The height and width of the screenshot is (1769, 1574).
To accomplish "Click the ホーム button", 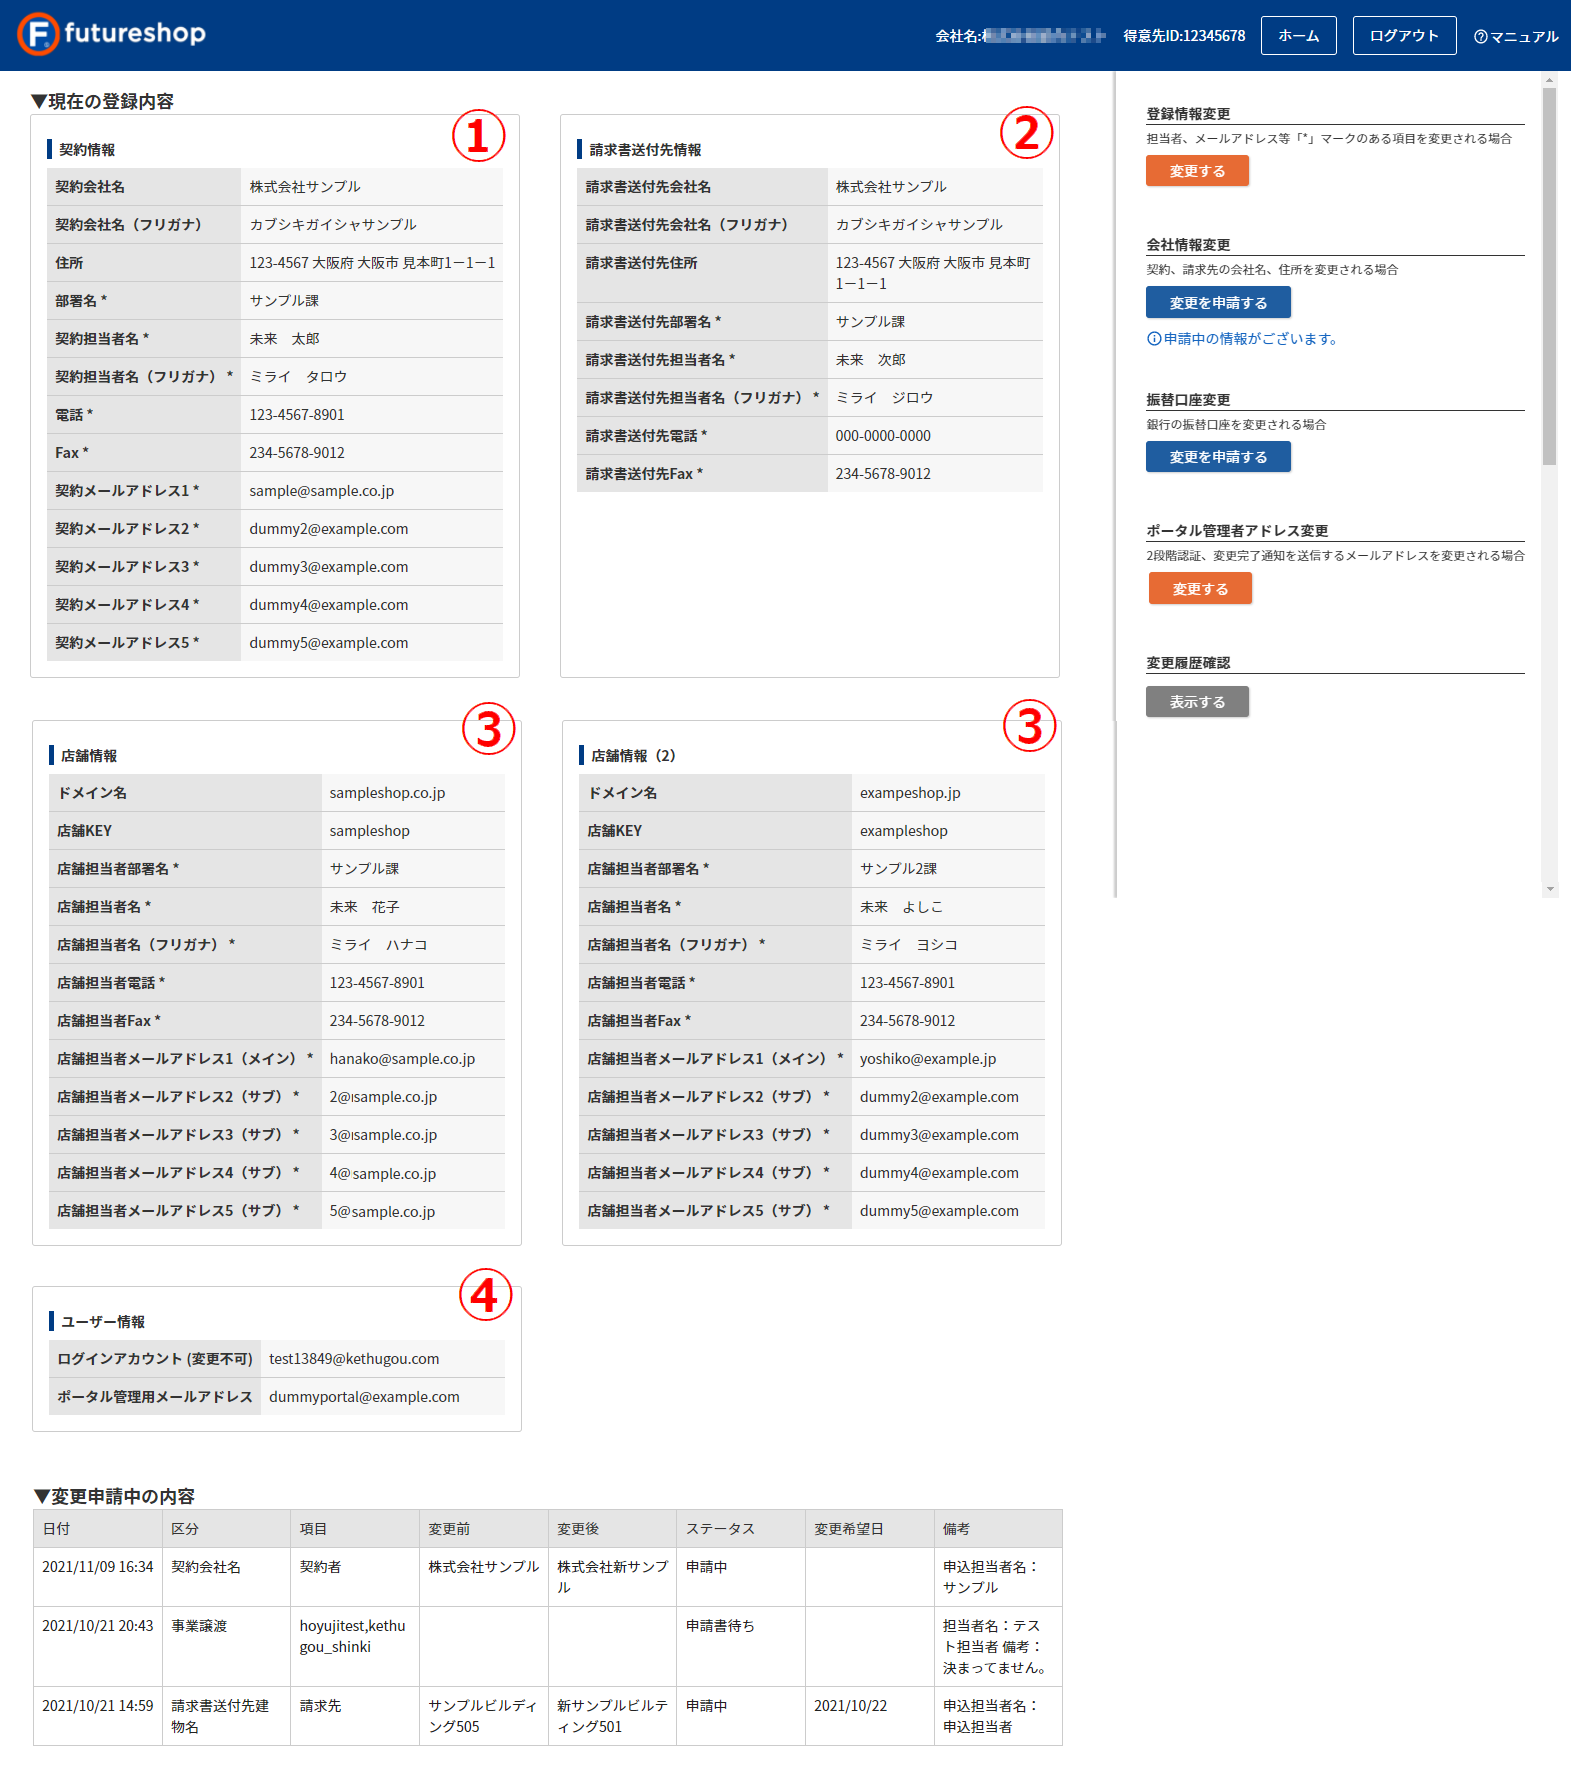I will click(x=1298, y=35).
